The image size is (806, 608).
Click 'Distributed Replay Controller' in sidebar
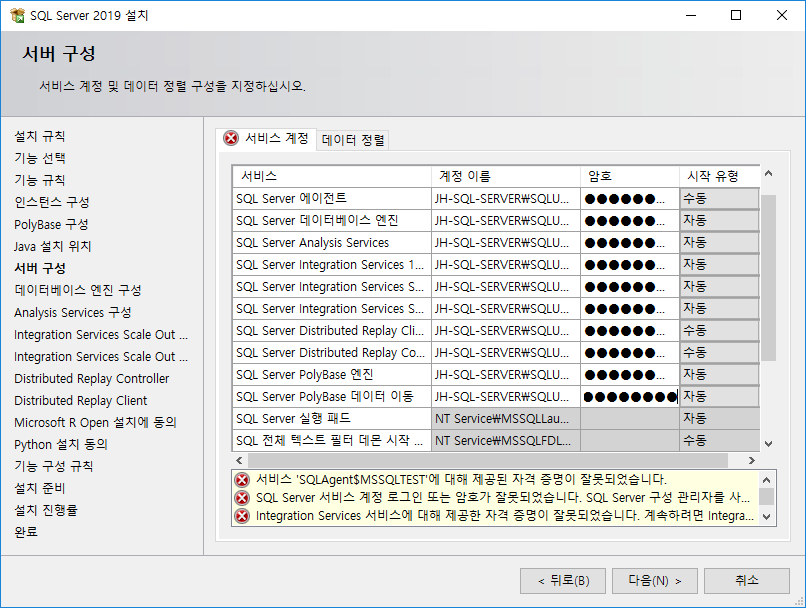point(91,379)
